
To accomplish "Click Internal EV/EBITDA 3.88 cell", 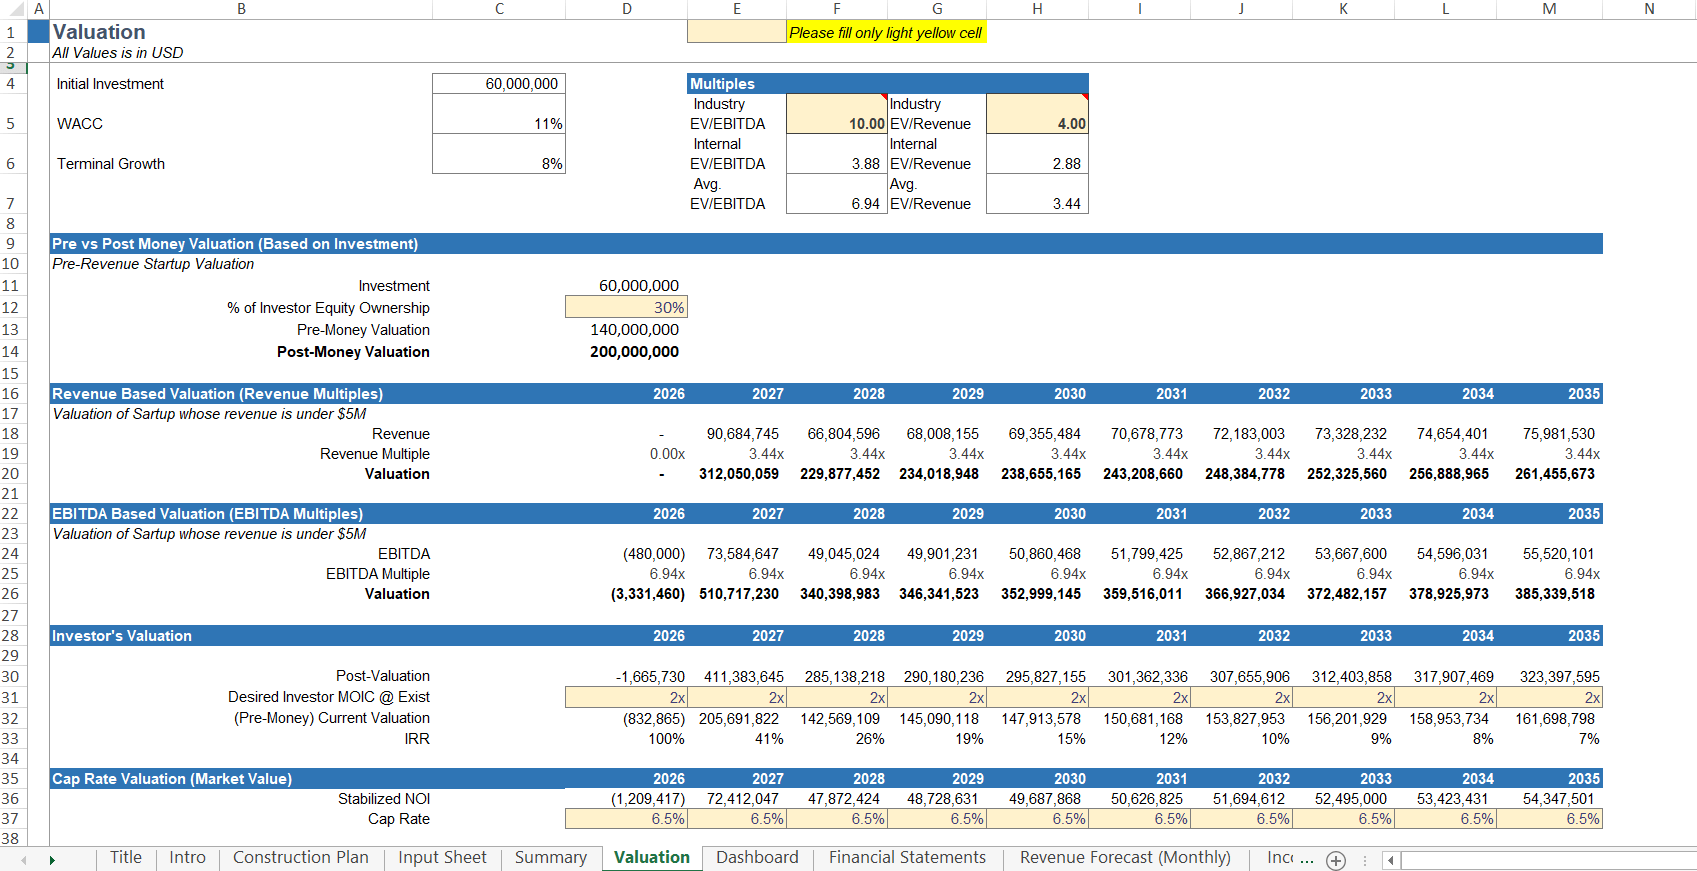I will pyautogui.click(x=837, y=154).
